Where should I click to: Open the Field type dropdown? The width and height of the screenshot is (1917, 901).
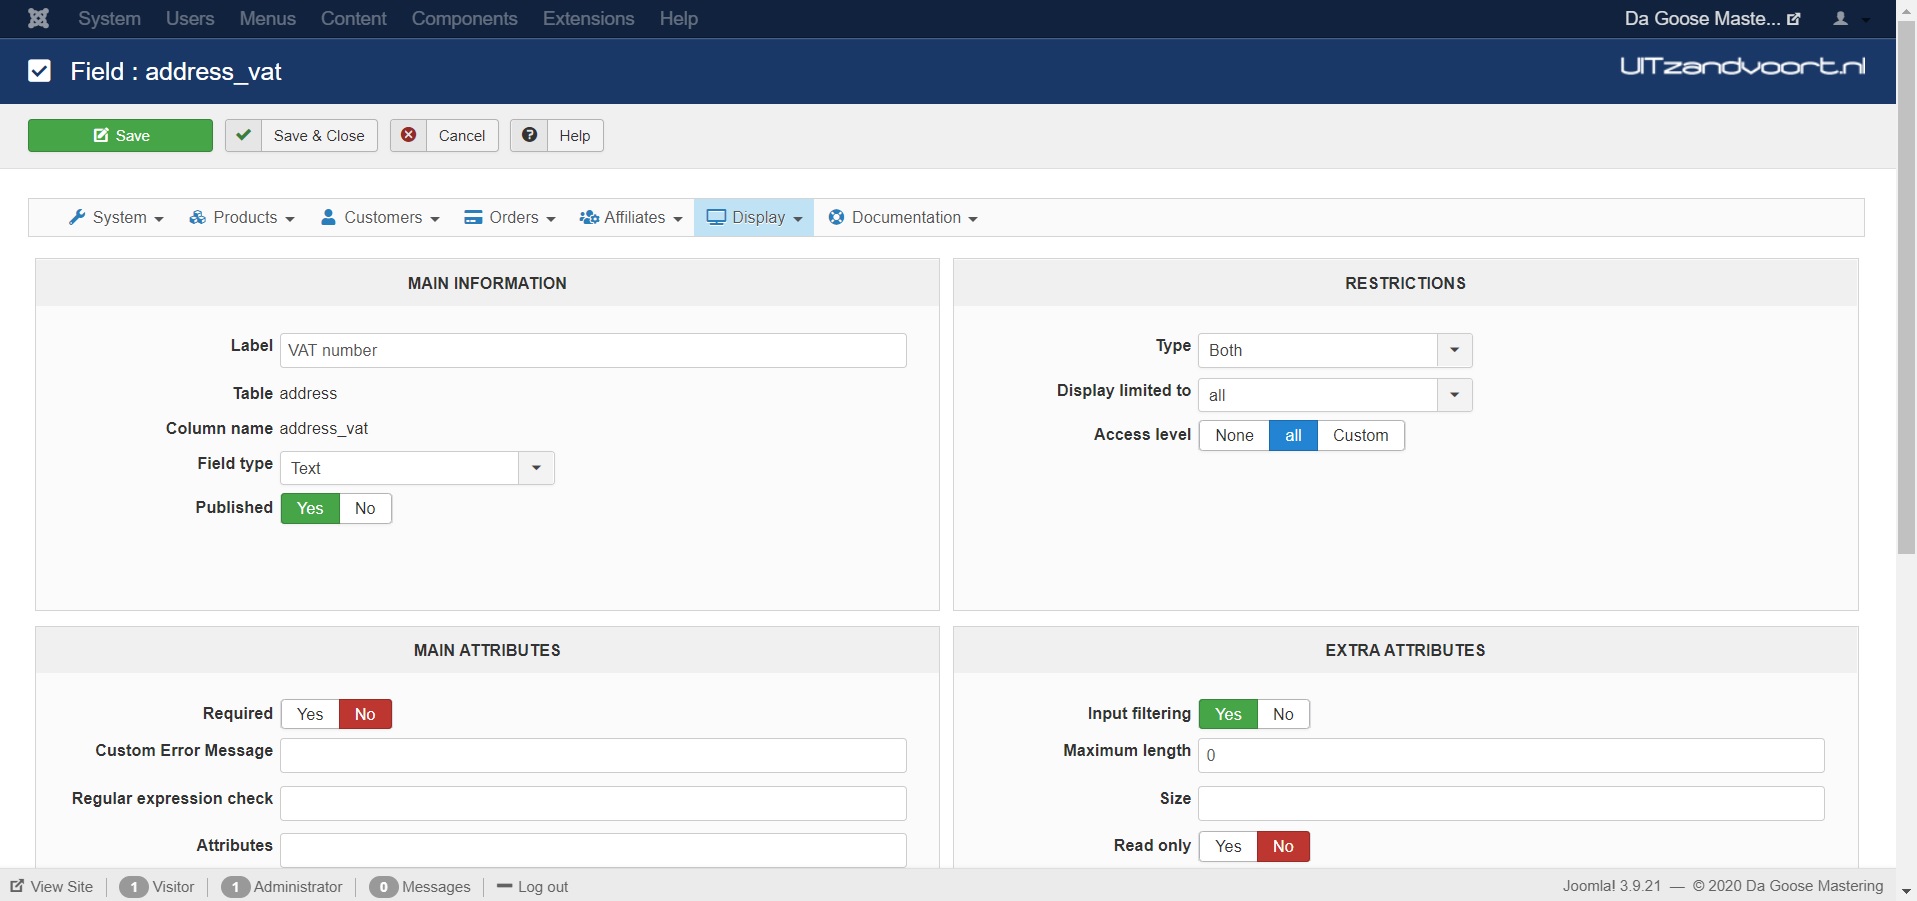[417, 468]
